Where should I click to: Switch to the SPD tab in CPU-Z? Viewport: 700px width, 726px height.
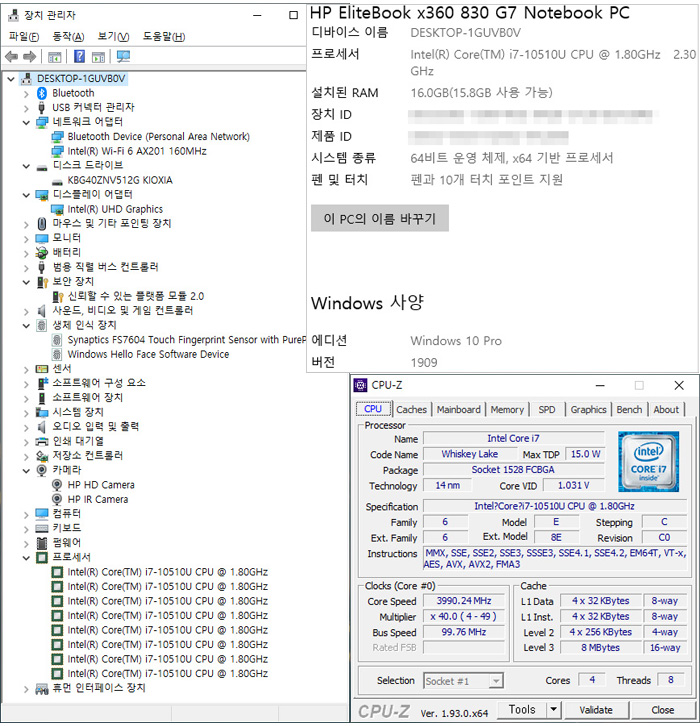(547, 410)
